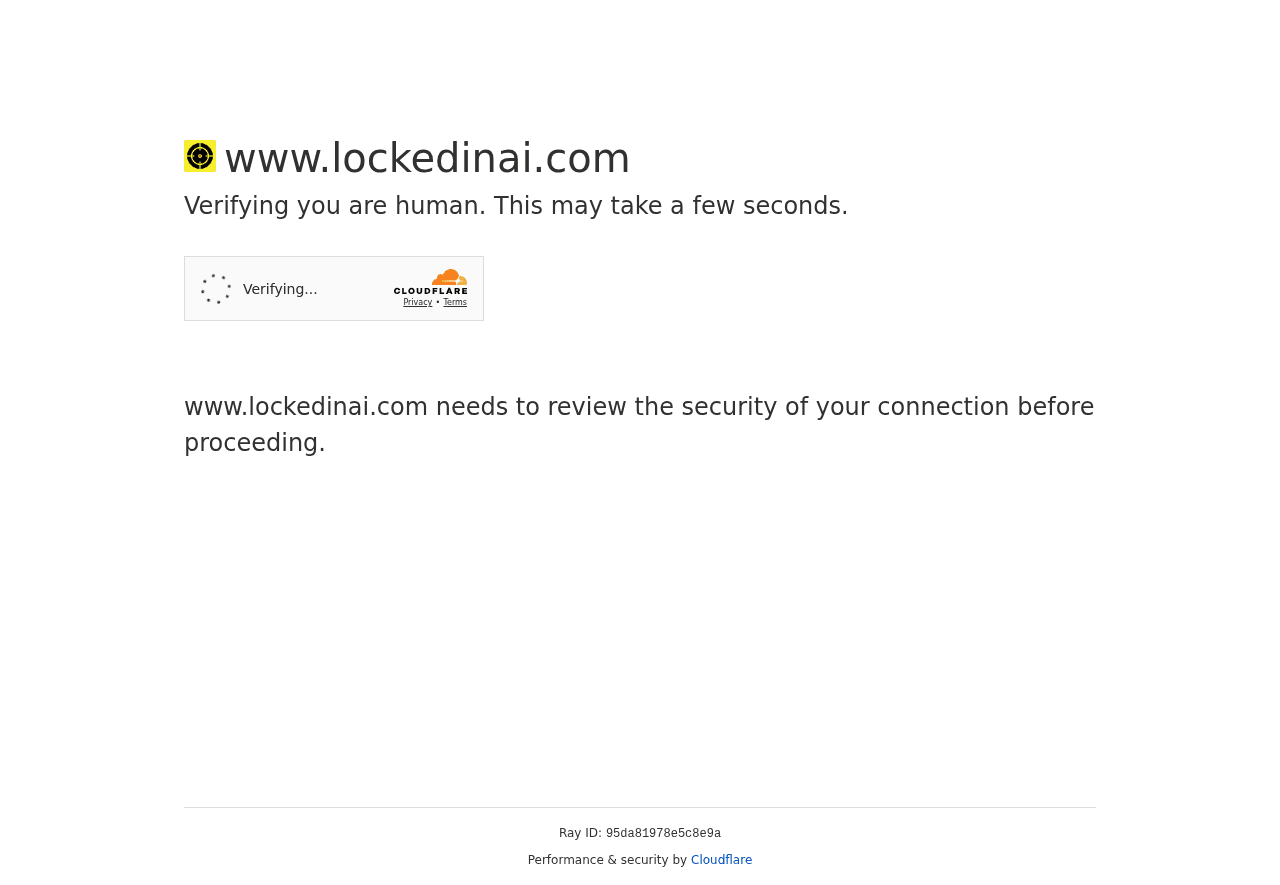Click the www.lockedinai.com heading

pos(427,158)
